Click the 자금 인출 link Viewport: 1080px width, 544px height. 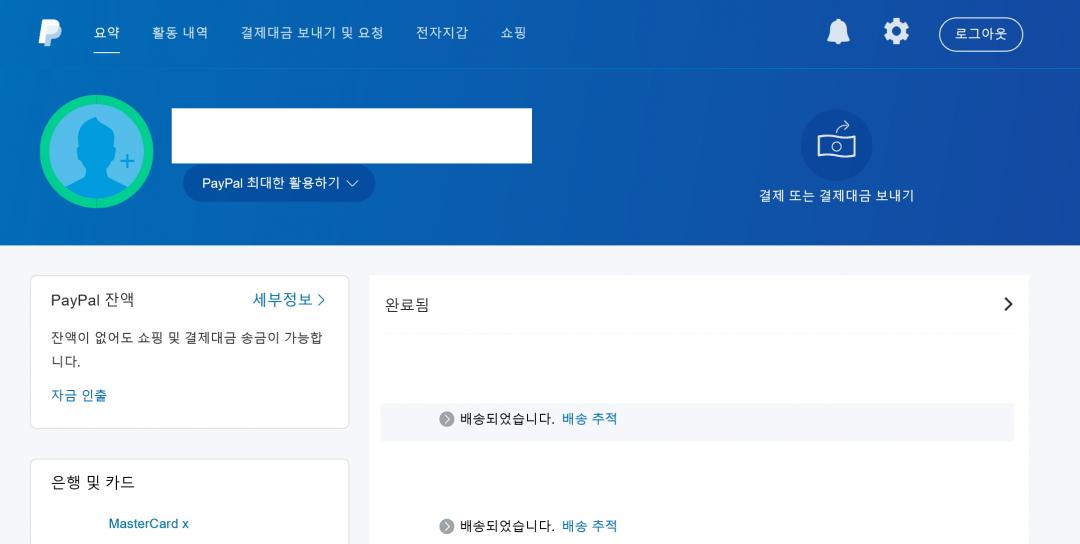pyautogui.click(x=79, y=395)
